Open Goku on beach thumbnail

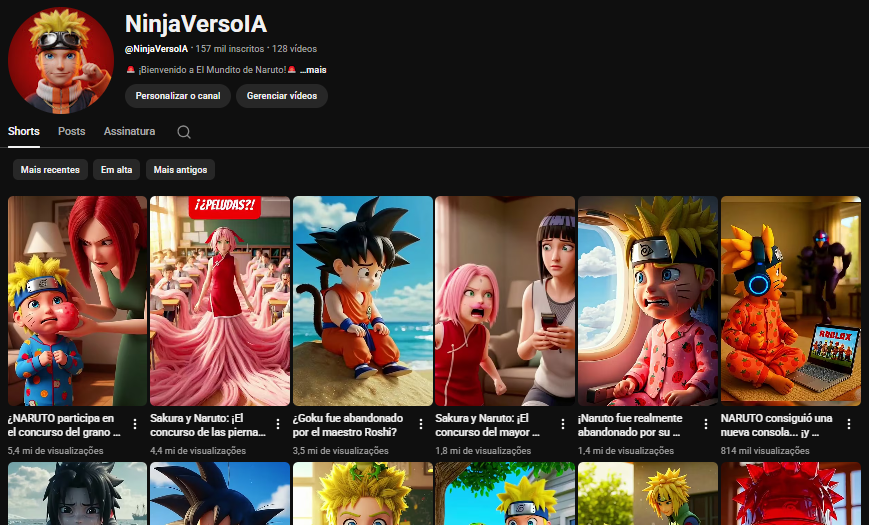tap(363, 301)
